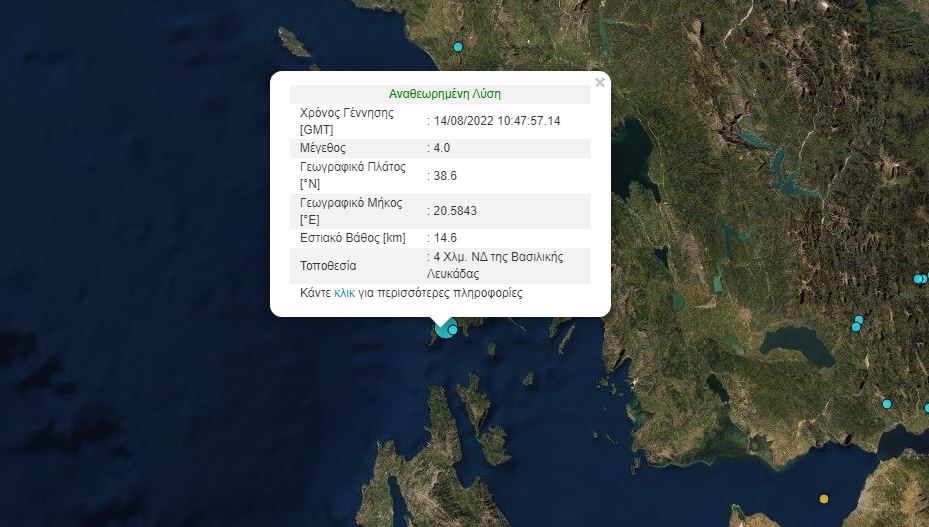
Task: Click the latitude value 38.6
Action: [x=443, y=175]
